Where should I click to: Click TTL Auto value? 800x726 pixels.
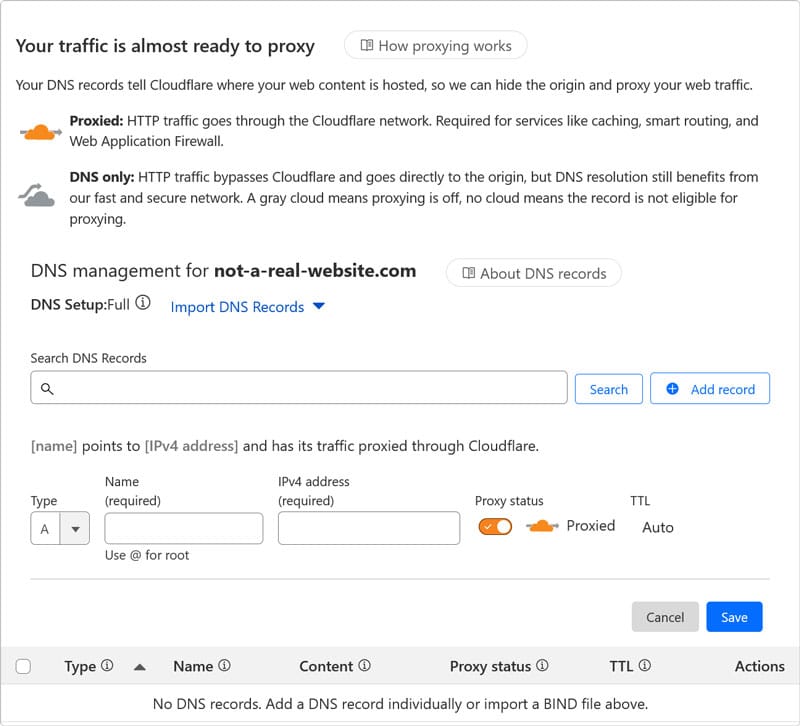658,527
